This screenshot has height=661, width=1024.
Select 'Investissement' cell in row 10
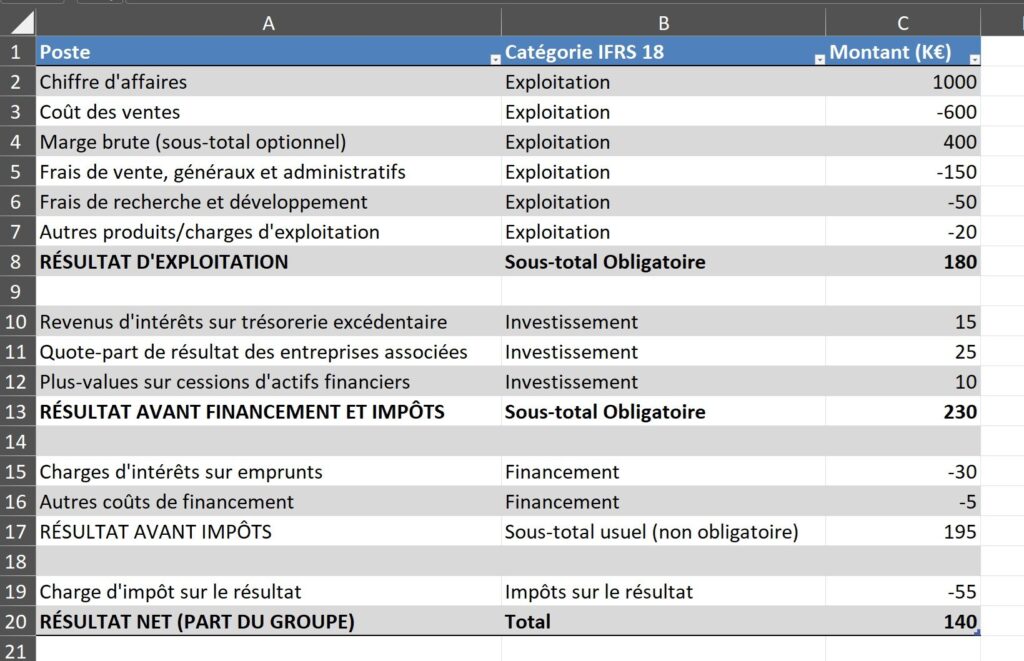pyautogui.click(x=664, y=321)
